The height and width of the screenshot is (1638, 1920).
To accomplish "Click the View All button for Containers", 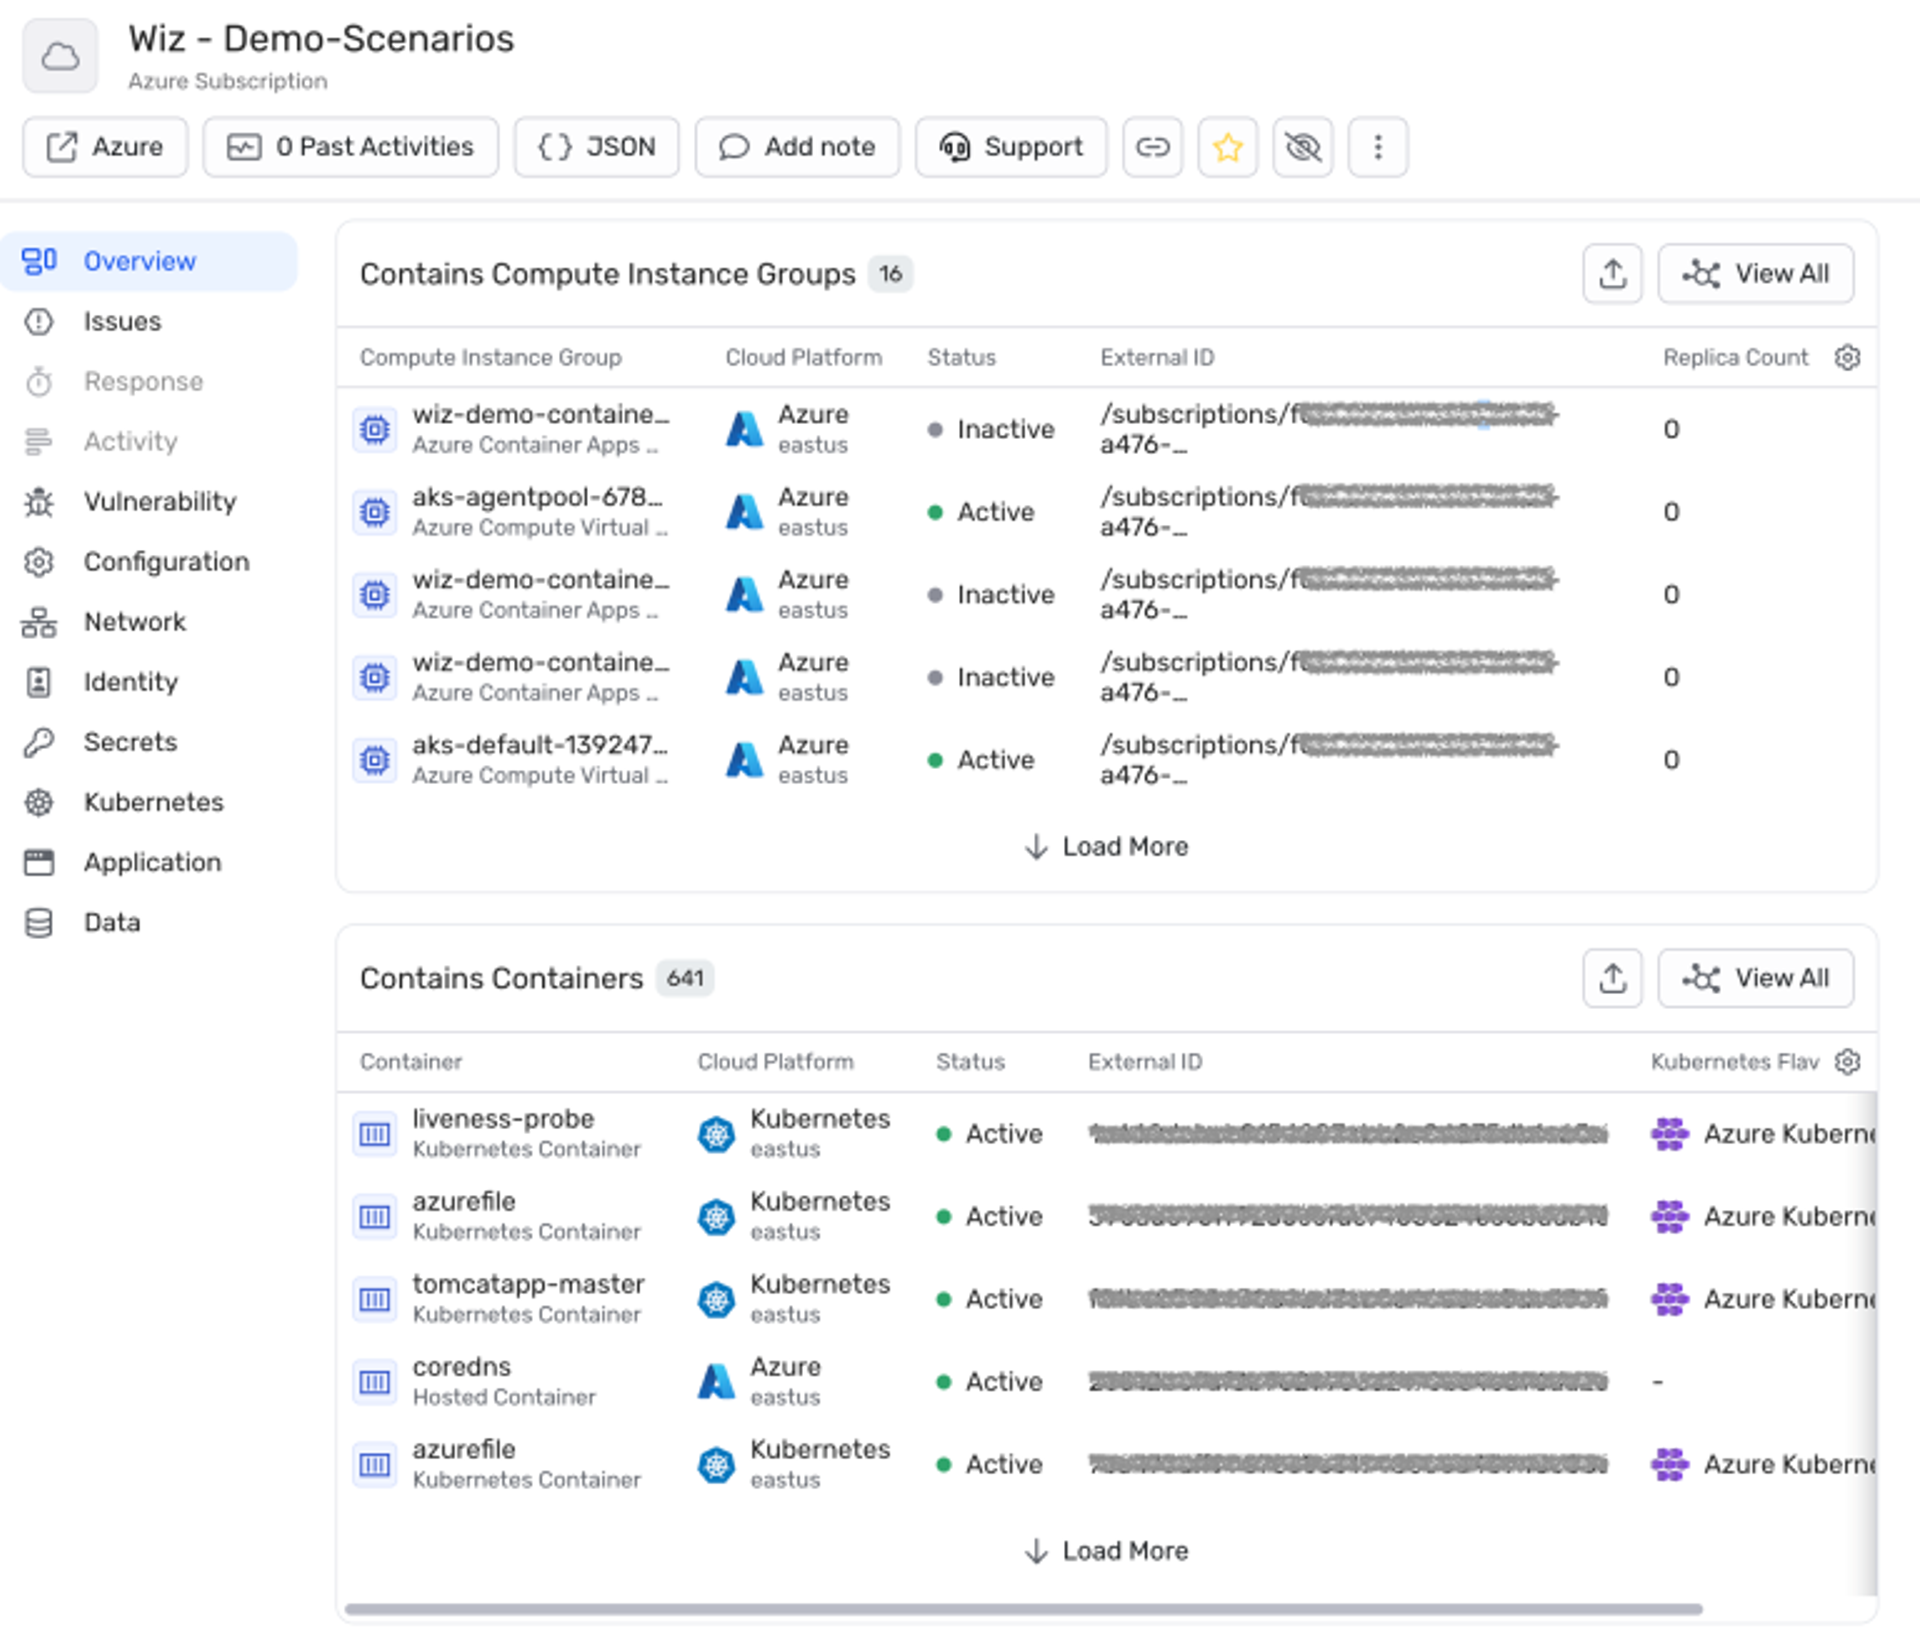I will click(1755, 977).
